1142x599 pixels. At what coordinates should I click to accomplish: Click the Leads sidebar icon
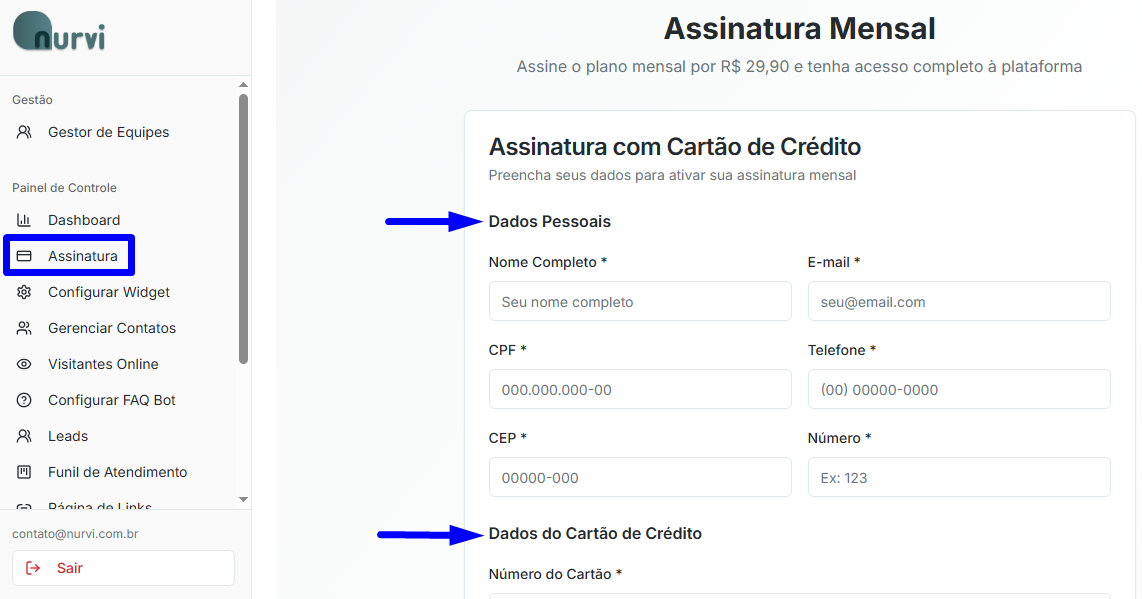25,436
